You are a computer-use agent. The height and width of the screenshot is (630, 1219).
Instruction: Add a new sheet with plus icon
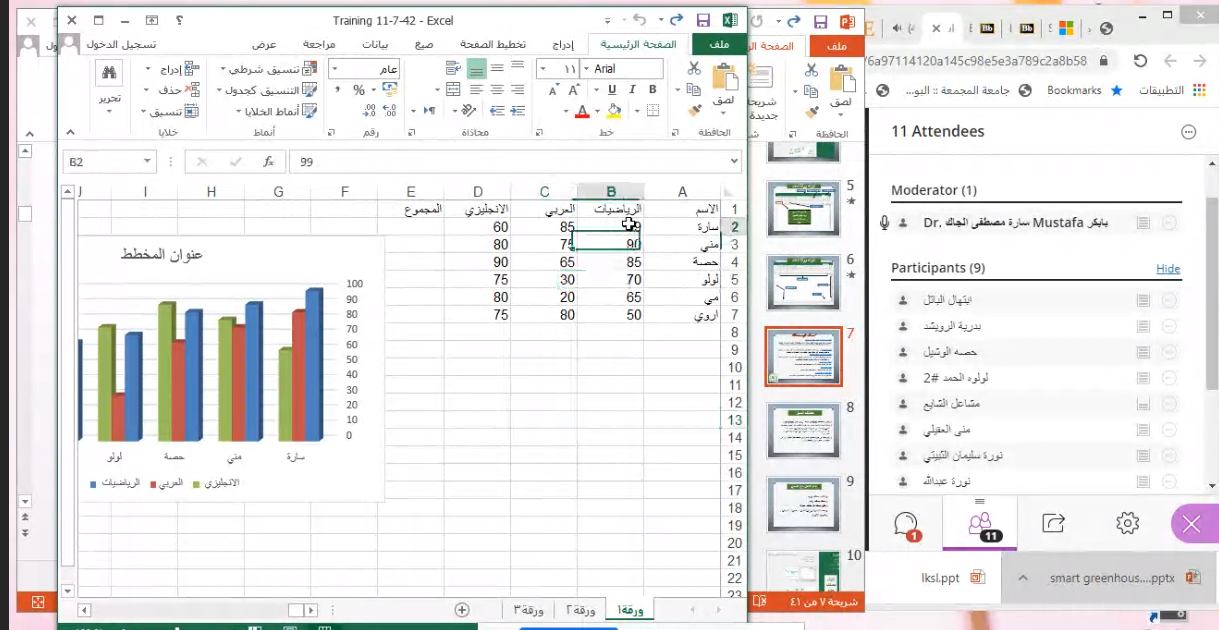pyautogui.click(x=462, y=609)
